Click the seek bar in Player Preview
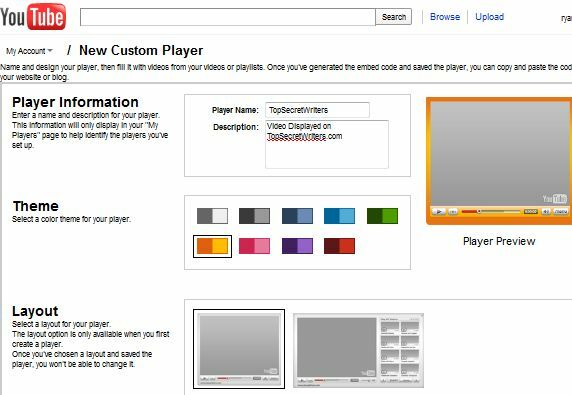 491,211
